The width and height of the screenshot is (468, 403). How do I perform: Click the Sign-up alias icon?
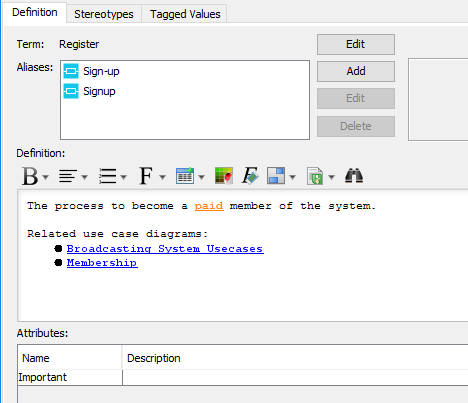(71, 71)
